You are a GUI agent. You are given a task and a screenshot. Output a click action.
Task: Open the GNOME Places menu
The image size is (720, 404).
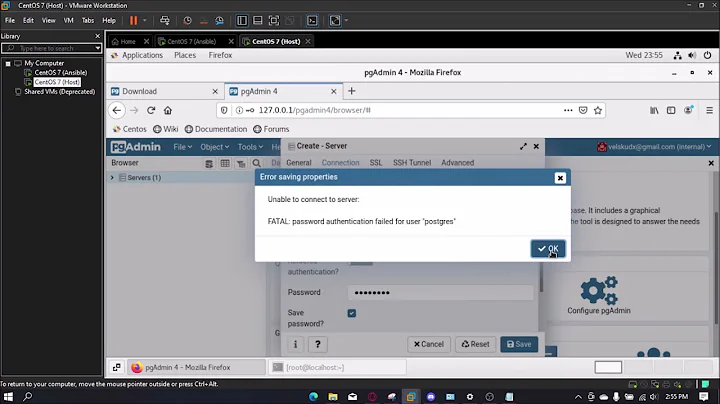pyautogui.click(x=185, y=55)
